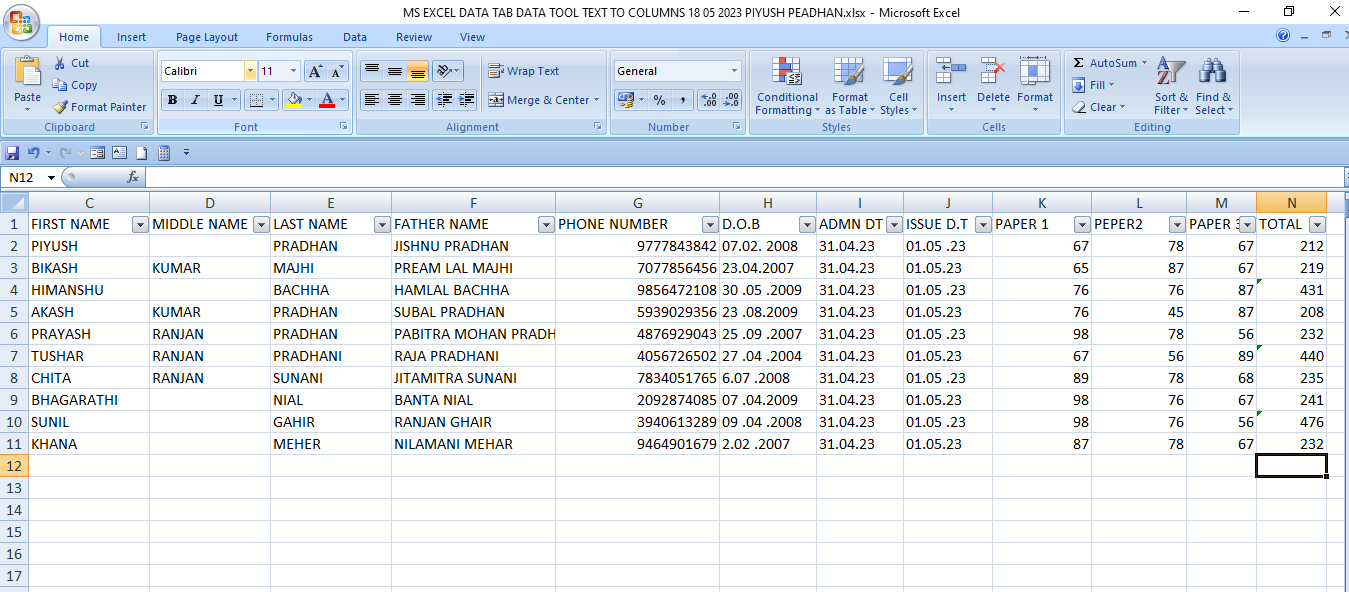Click the Insert Function fx icon

point(133,177)
